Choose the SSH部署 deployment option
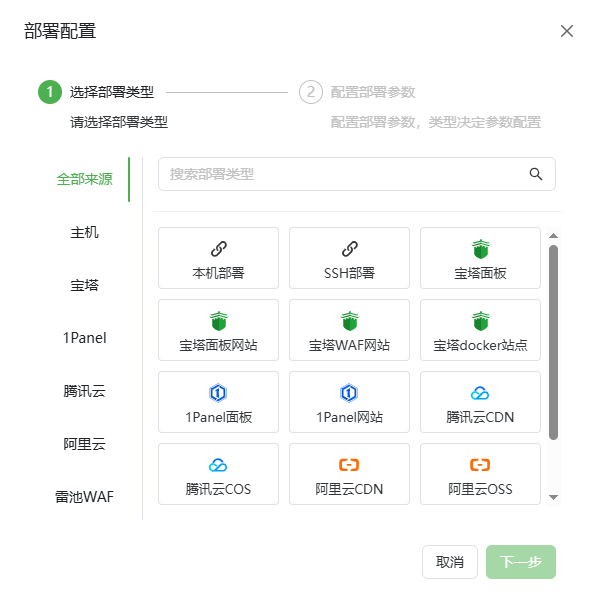The image size is (595, 602). pos(349,258)
